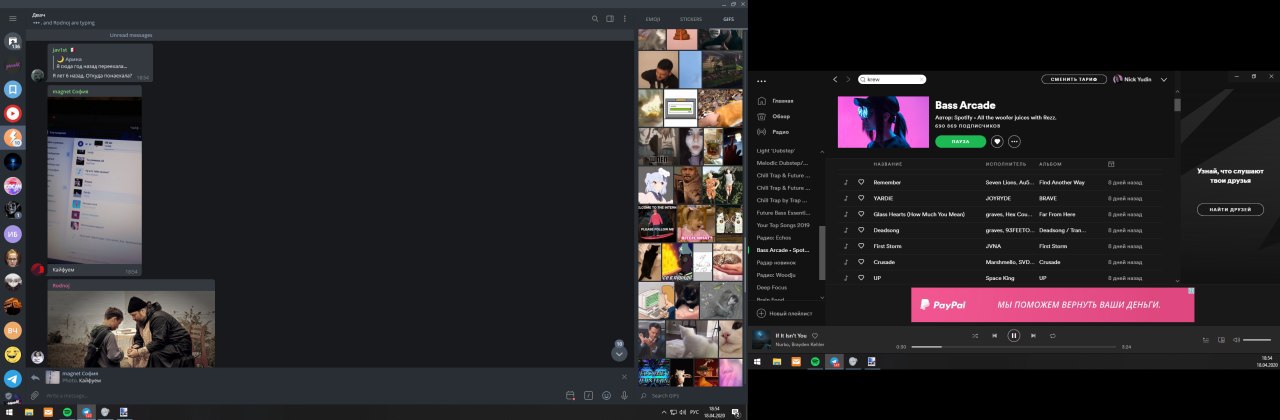Search within the Telegram chat
Viewport: 1280px width, 420px height.
[x=594, y=18]
